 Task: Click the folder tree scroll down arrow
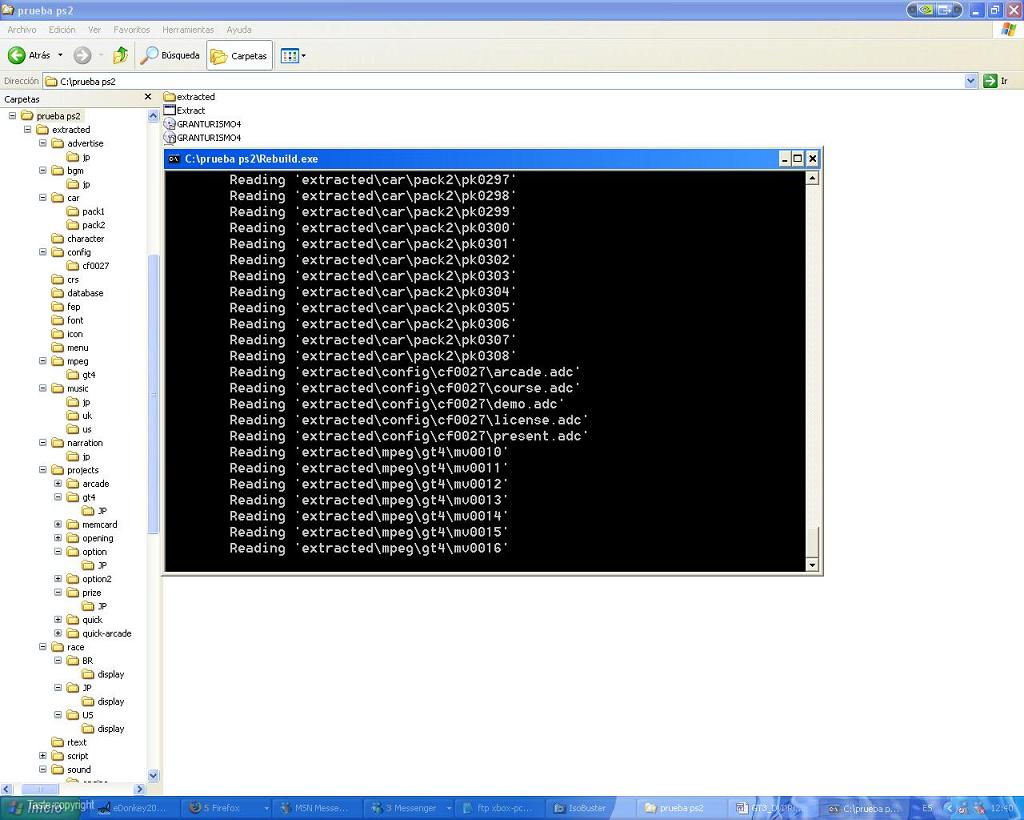coord(153,776)
